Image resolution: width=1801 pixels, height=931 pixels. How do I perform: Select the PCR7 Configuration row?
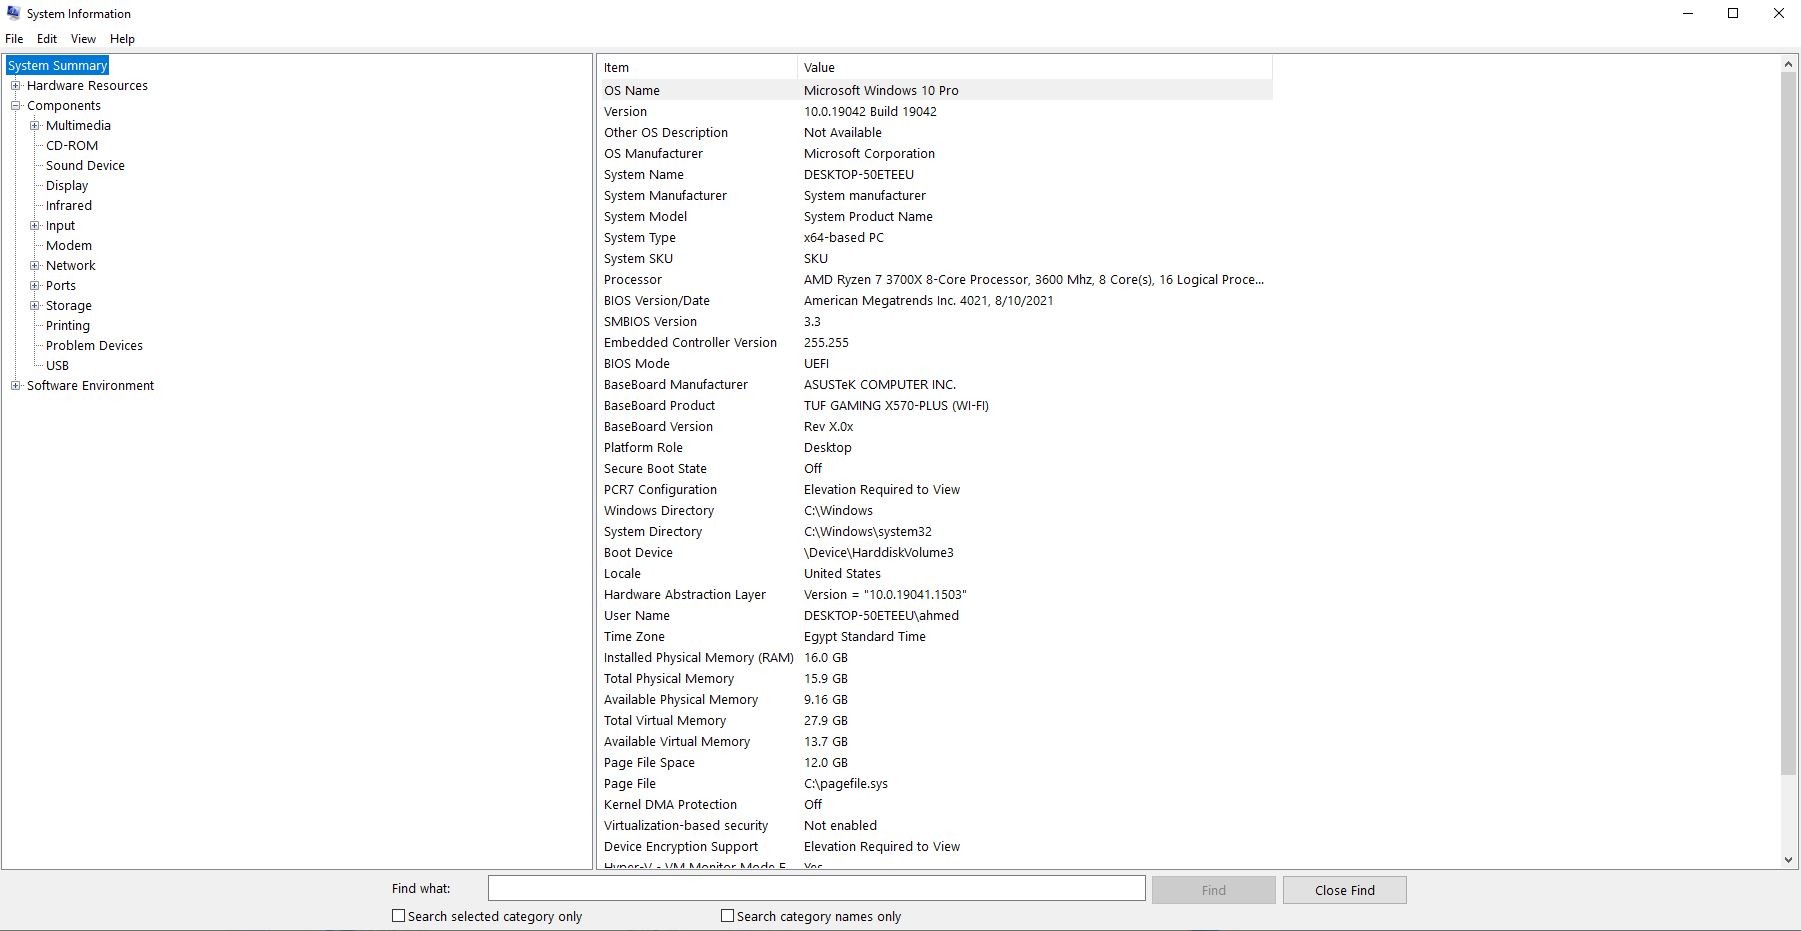[x=935, y=490]
